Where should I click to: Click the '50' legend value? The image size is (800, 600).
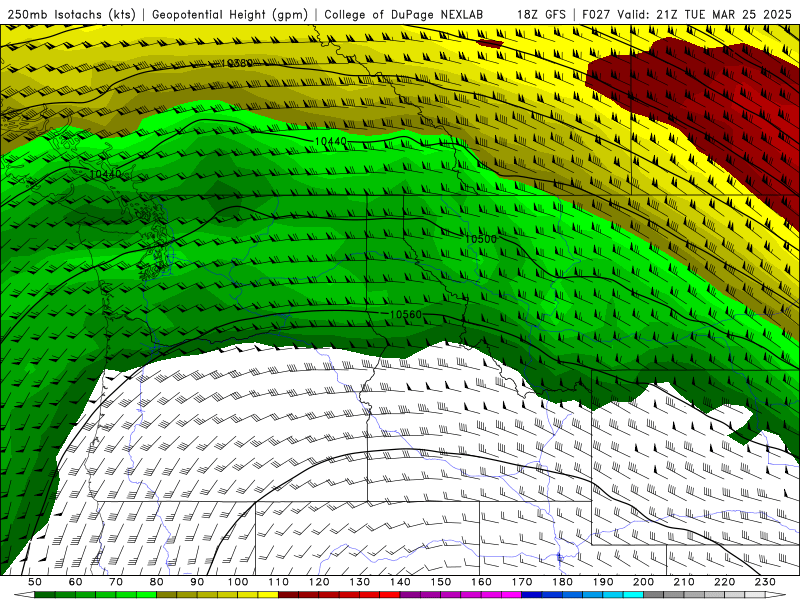(x=35, y=582)
